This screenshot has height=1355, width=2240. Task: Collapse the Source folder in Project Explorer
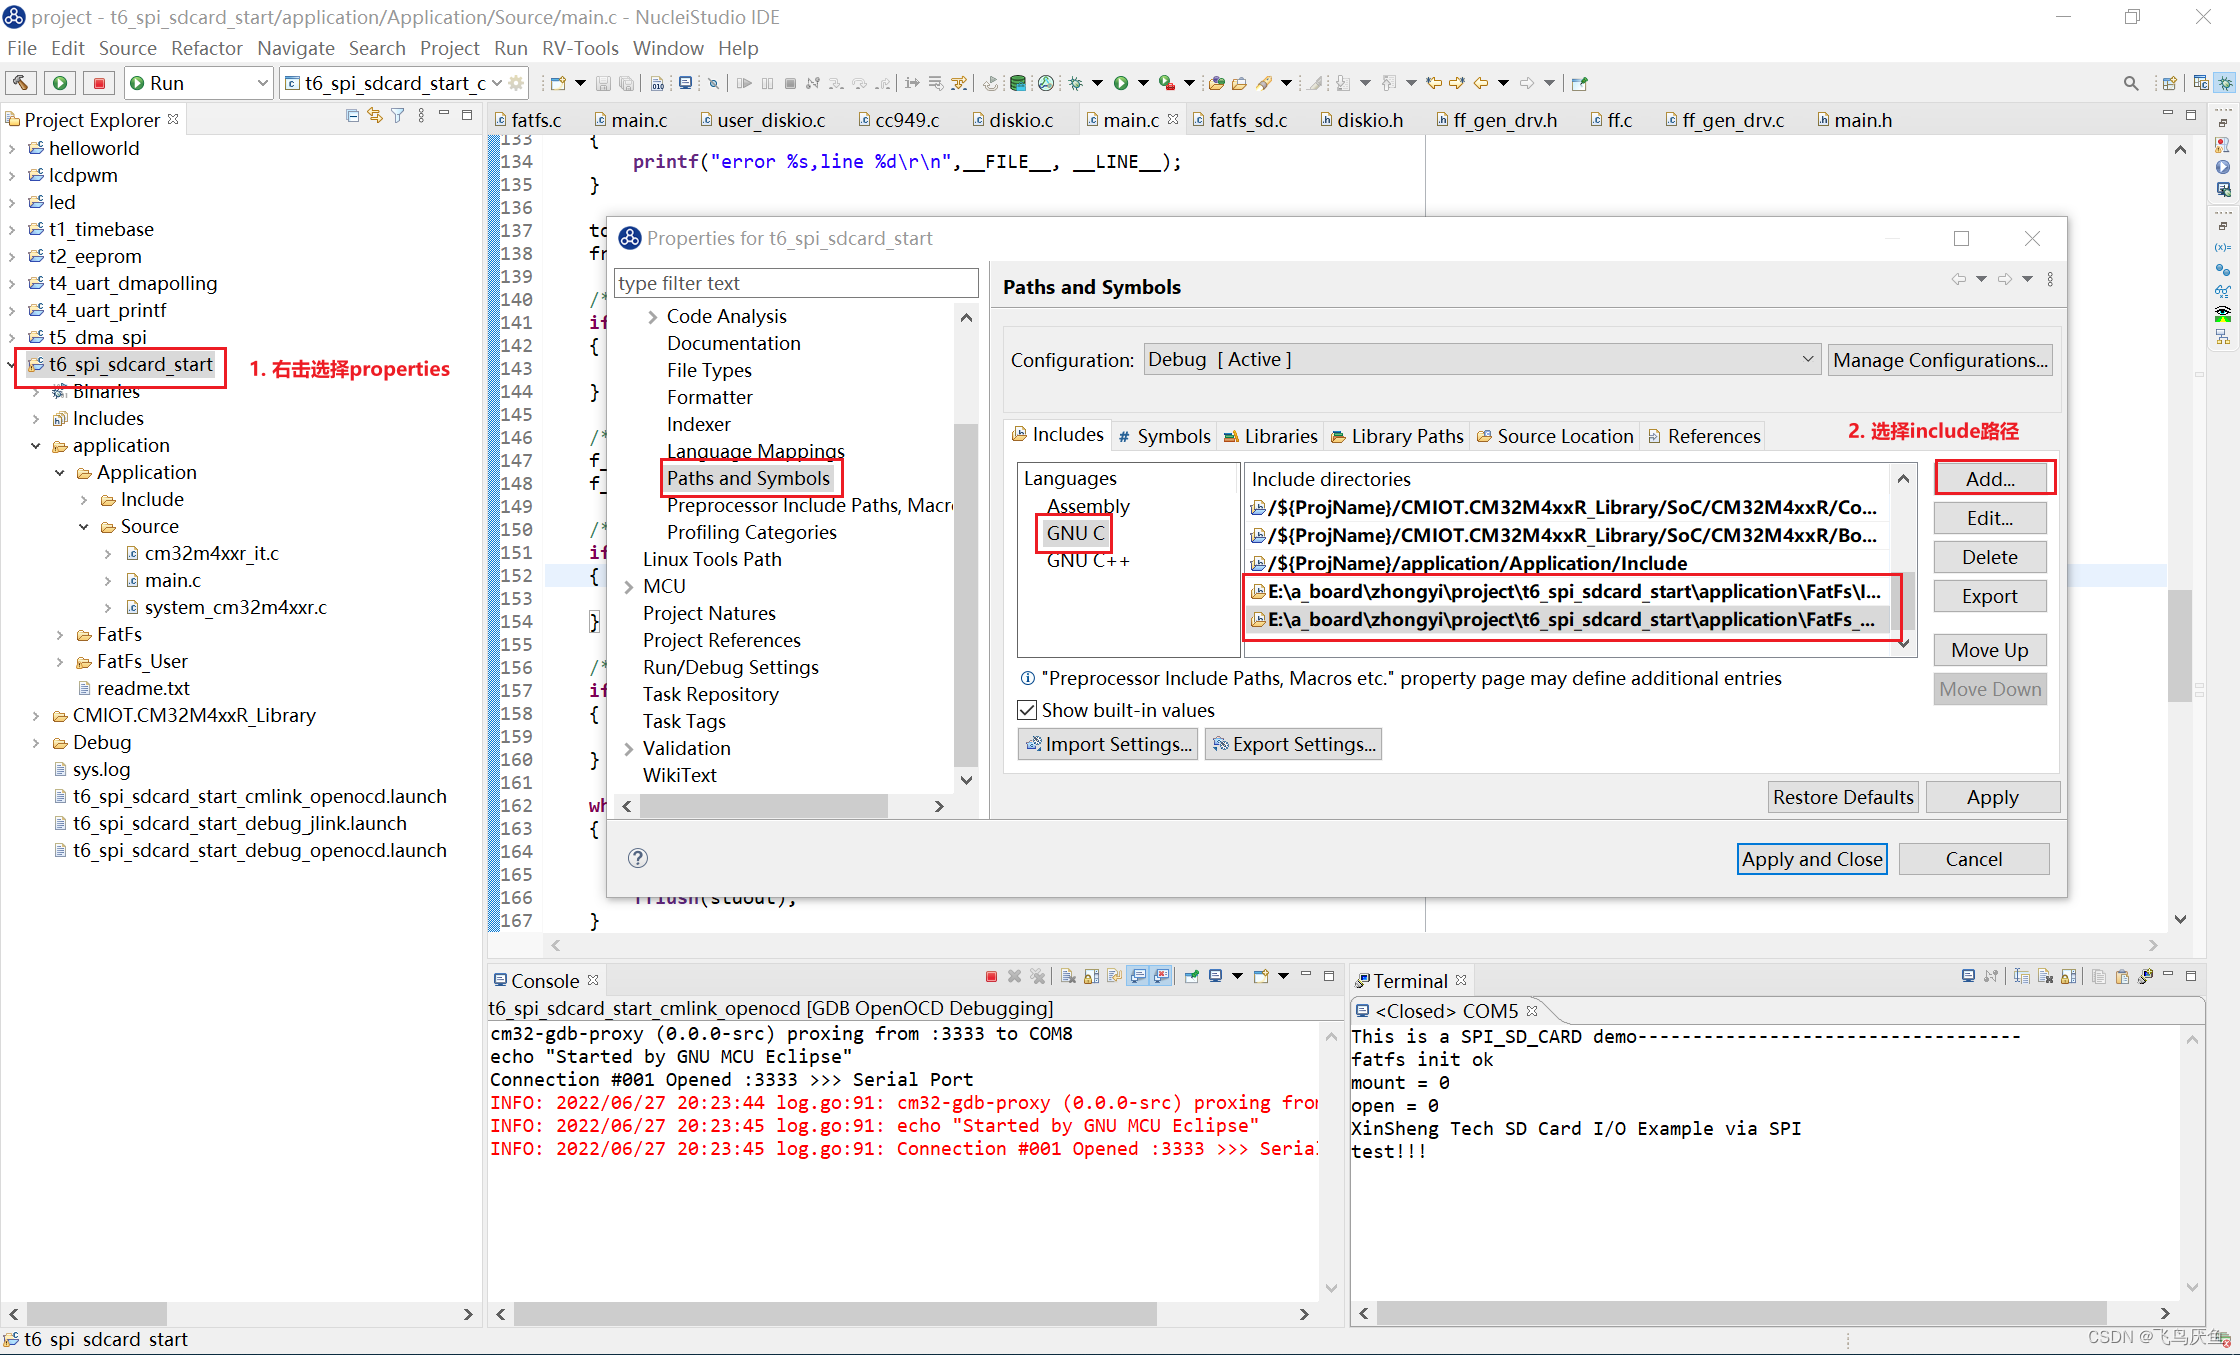coord(84,527)
